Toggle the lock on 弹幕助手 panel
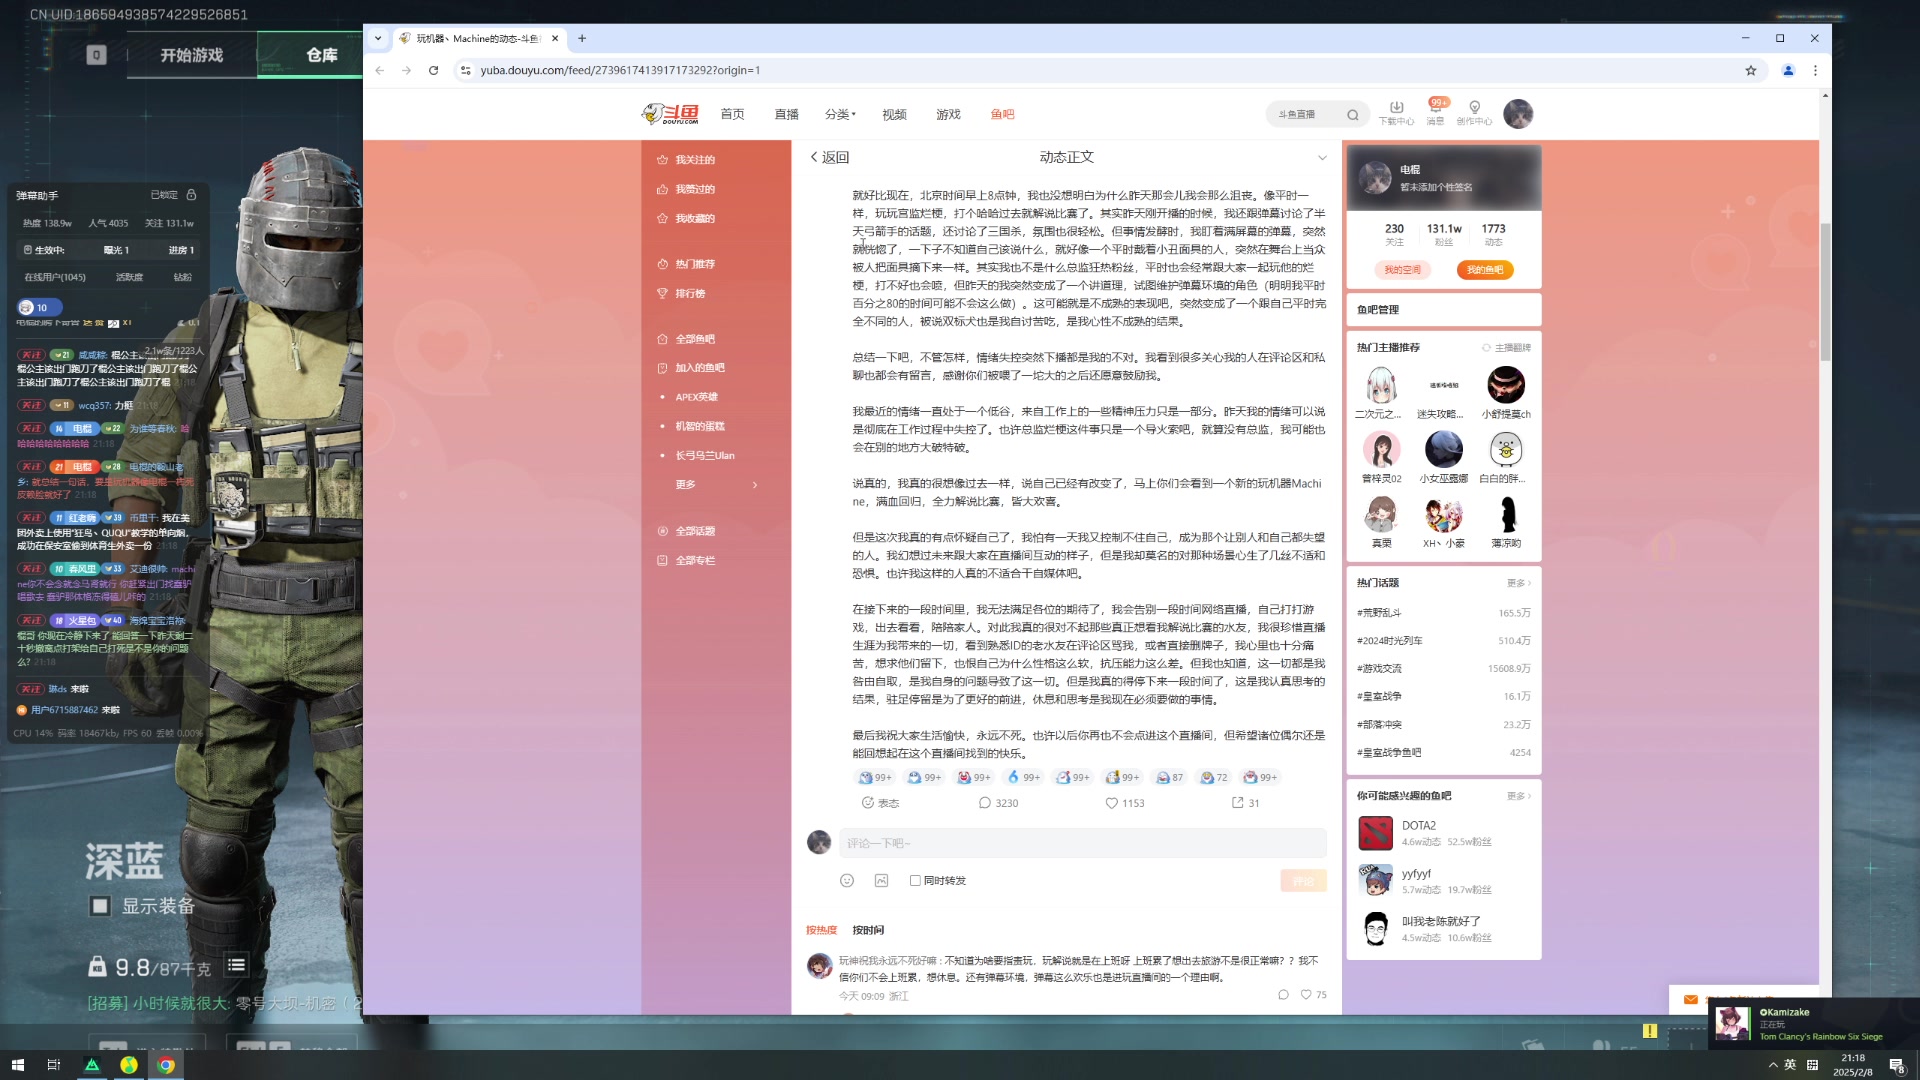Screen dimensions: 1920x1080 click(x=190, y=194)
